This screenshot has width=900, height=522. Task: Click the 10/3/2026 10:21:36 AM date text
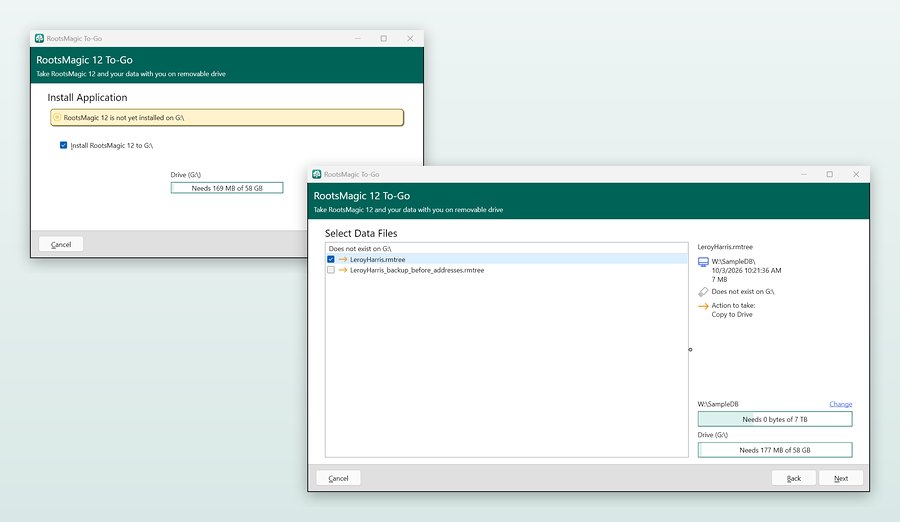746,270
